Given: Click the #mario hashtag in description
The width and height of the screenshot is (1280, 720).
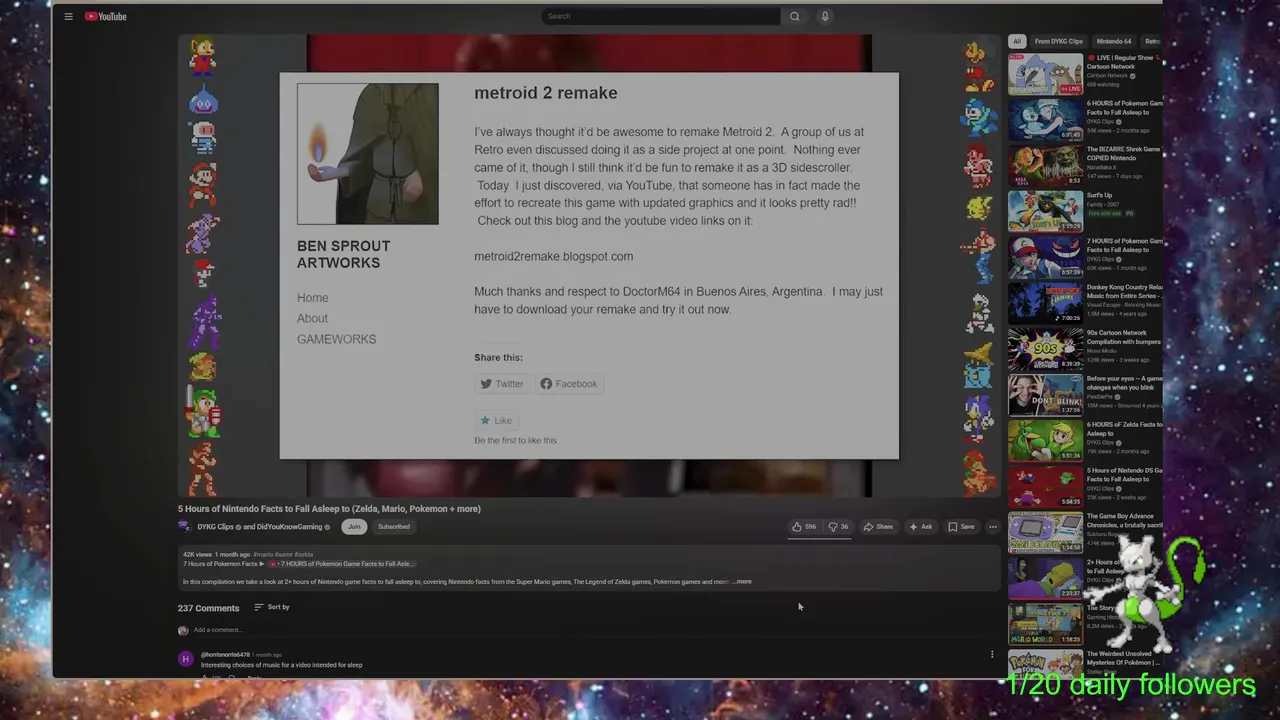Looking at the screenshot, I should point(263,554).
